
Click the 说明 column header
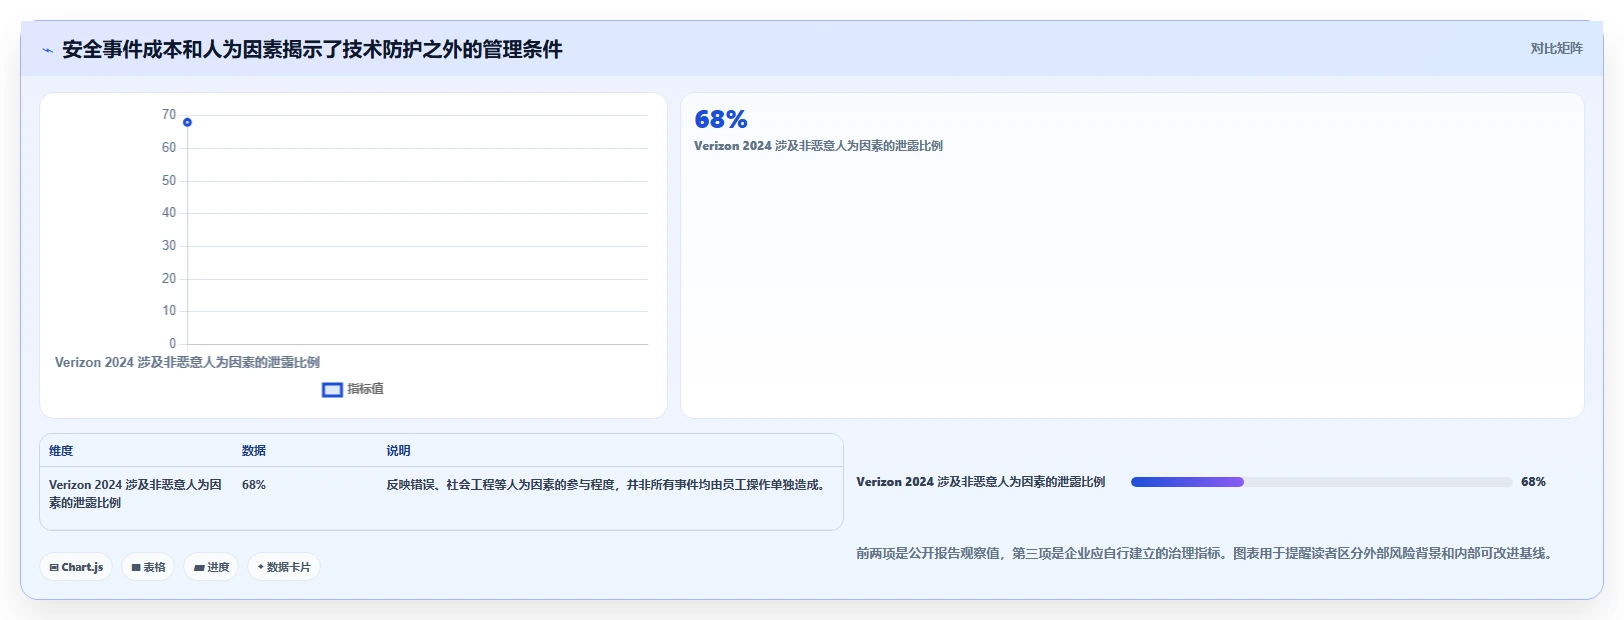(398, 451)
